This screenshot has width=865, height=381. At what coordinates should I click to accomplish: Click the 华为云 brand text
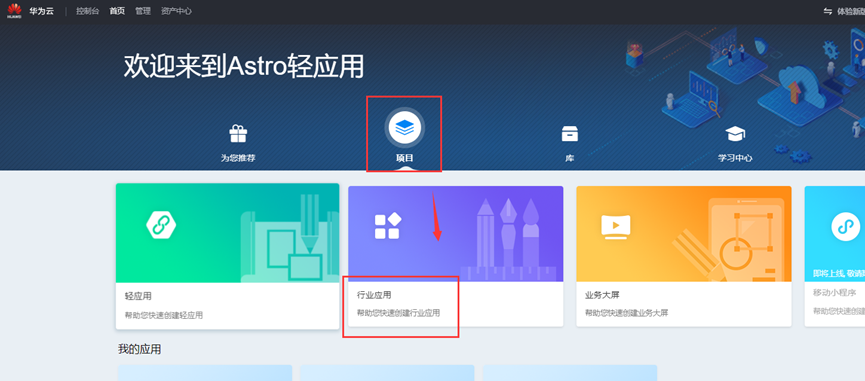click(x=42, y=11)
